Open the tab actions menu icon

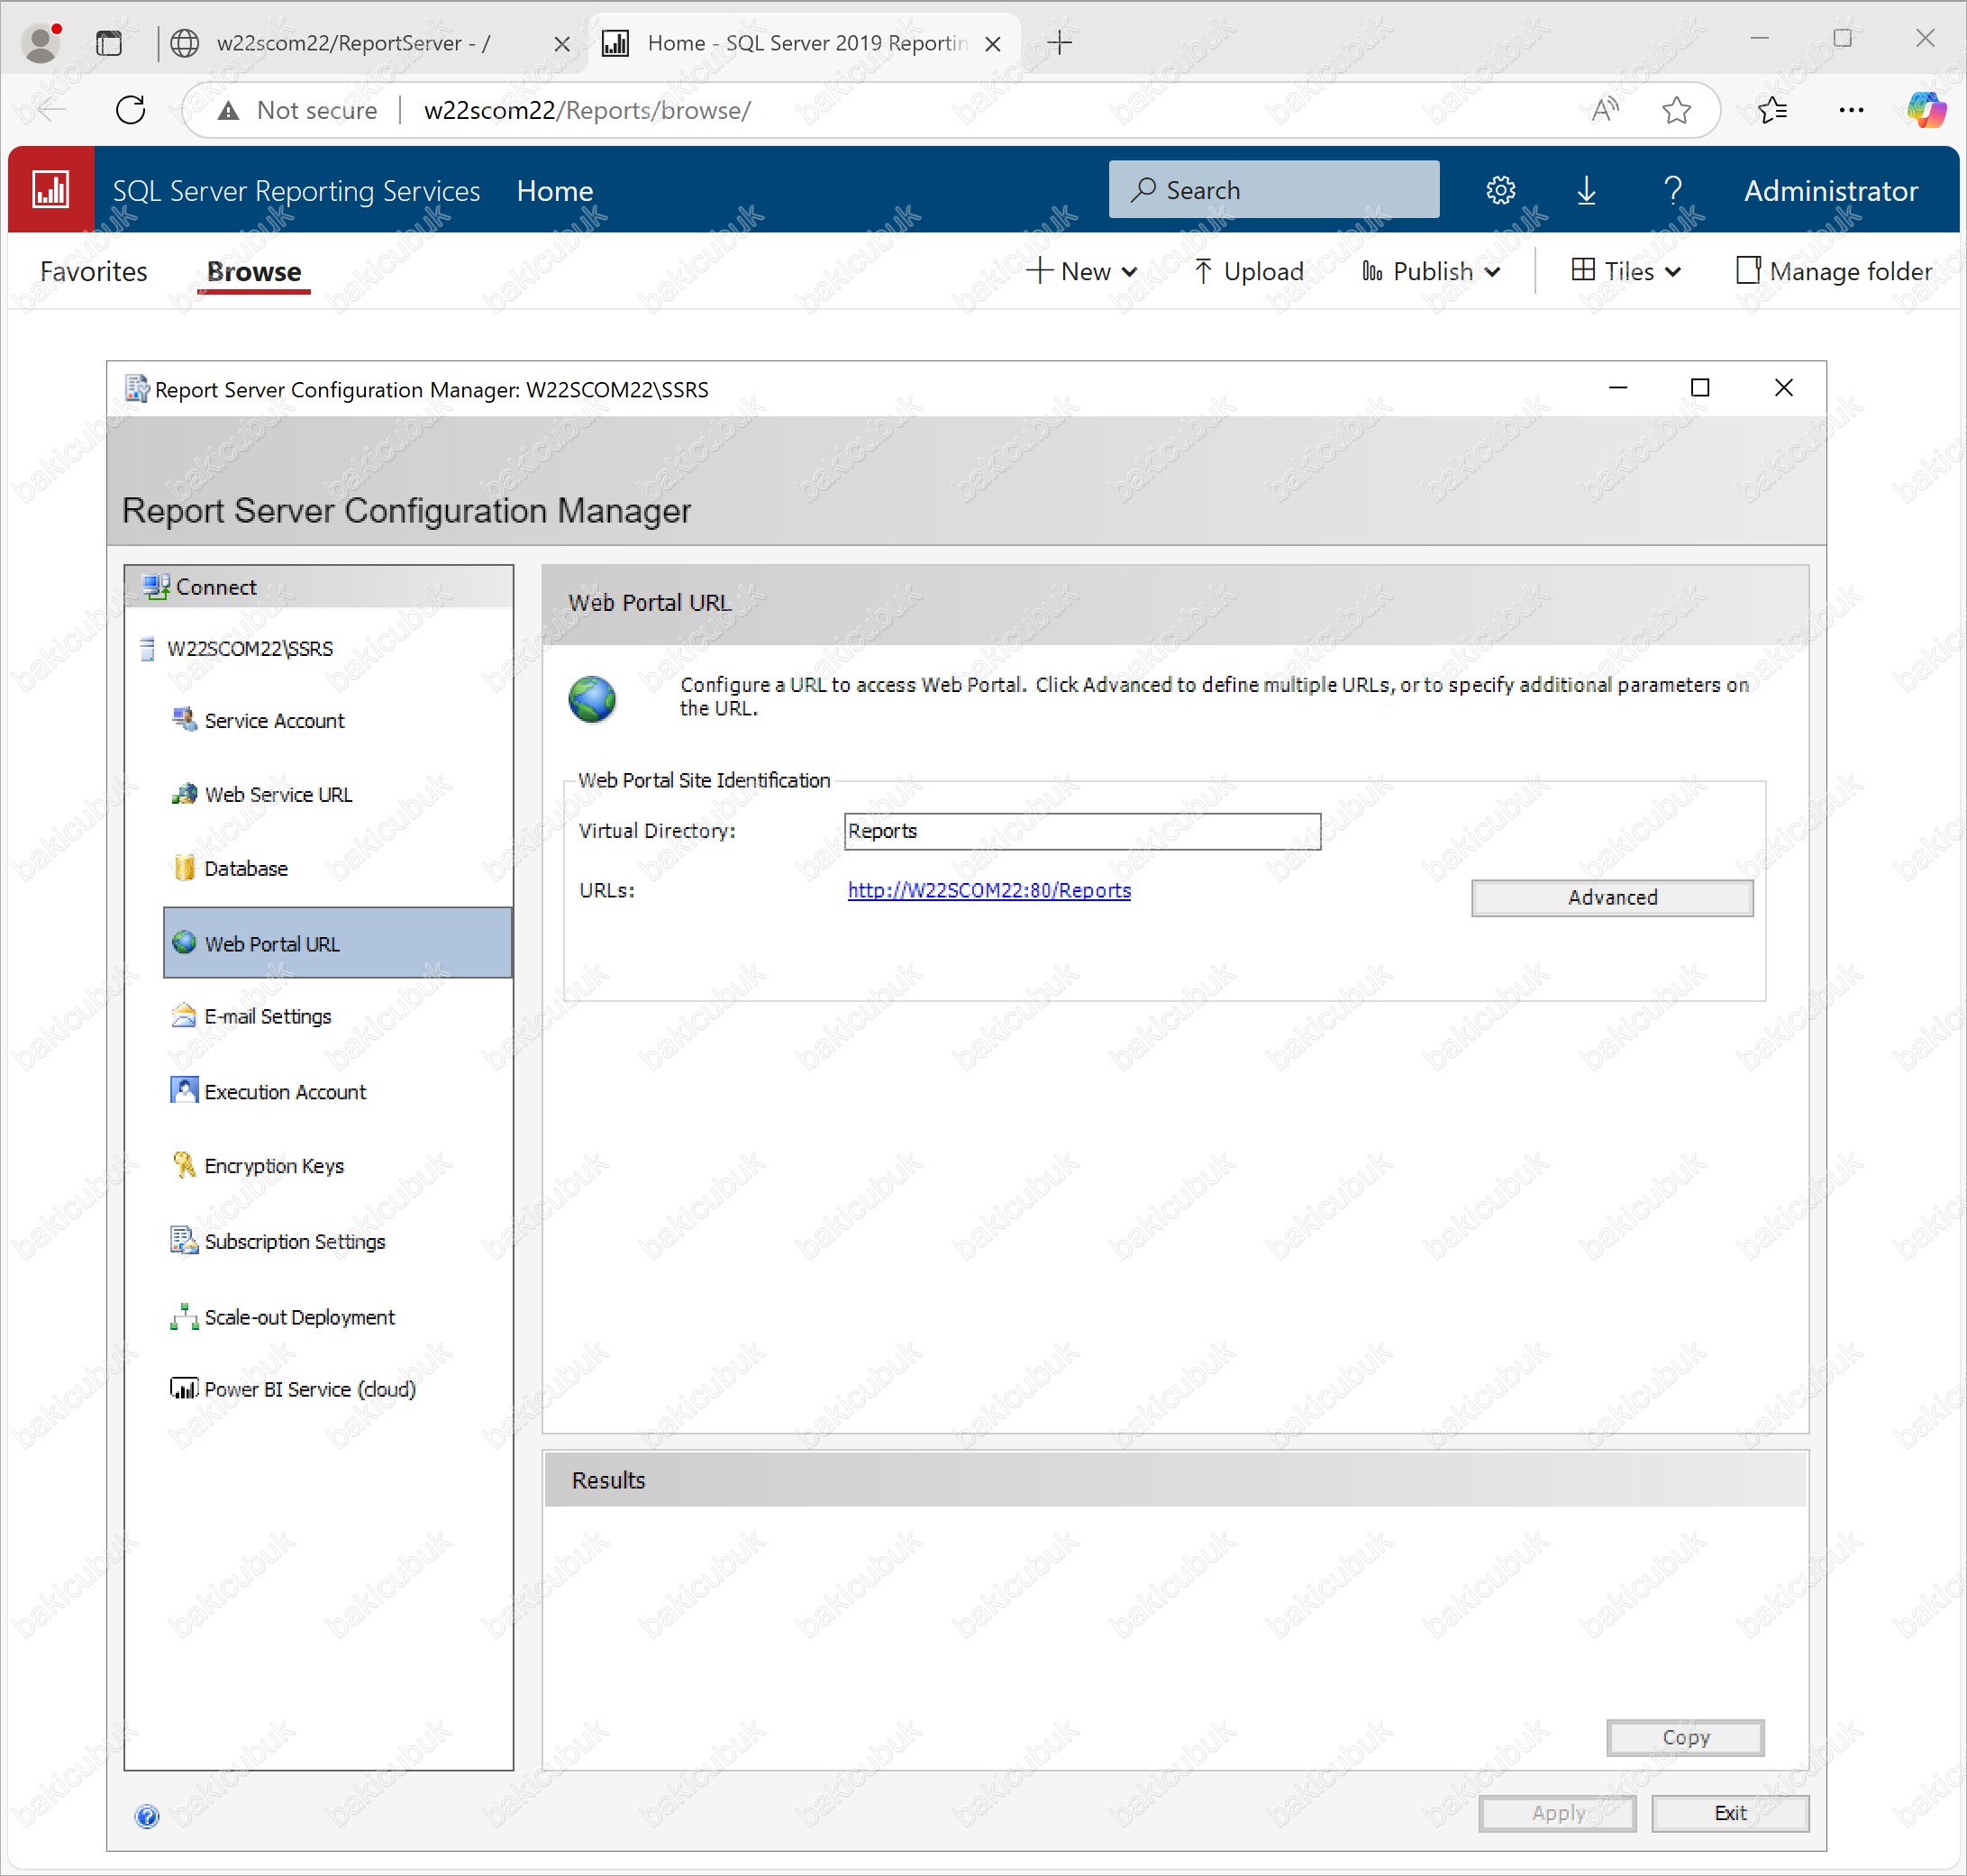[x=109, y=43]
